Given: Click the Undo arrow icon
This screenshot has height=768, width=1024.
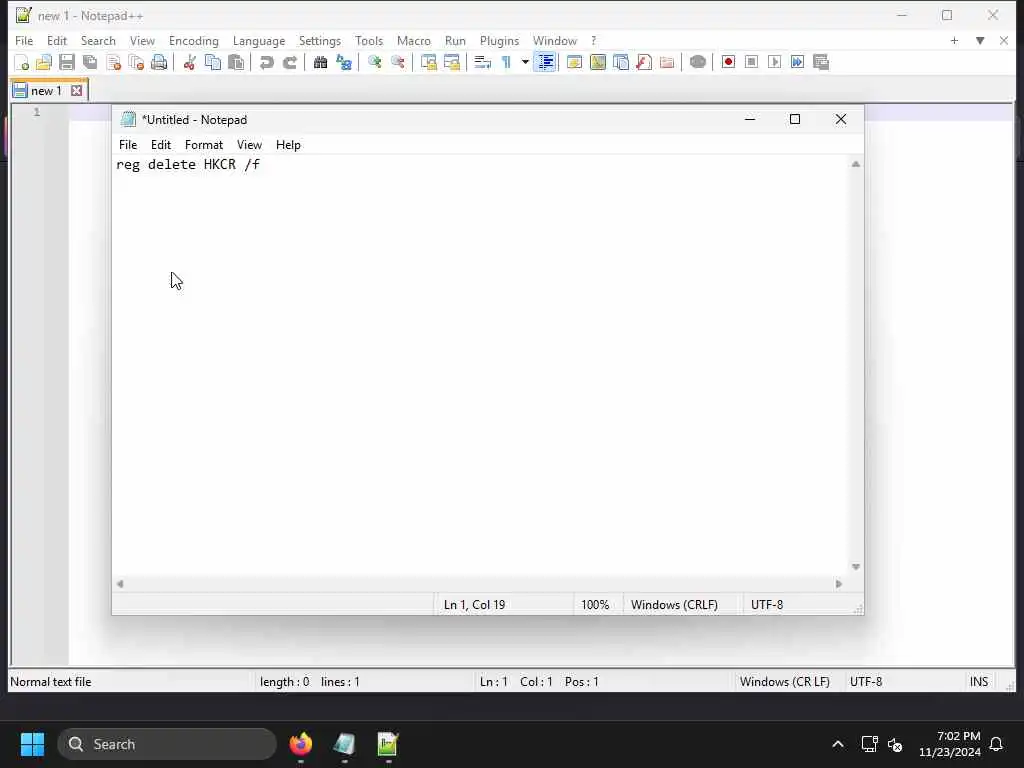Looking at the screenshot, I should [x=266, y=63].
